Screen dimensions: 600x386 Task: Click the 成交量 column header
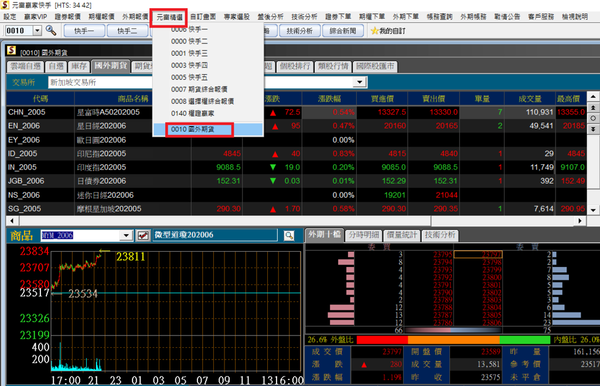point(530,99)
